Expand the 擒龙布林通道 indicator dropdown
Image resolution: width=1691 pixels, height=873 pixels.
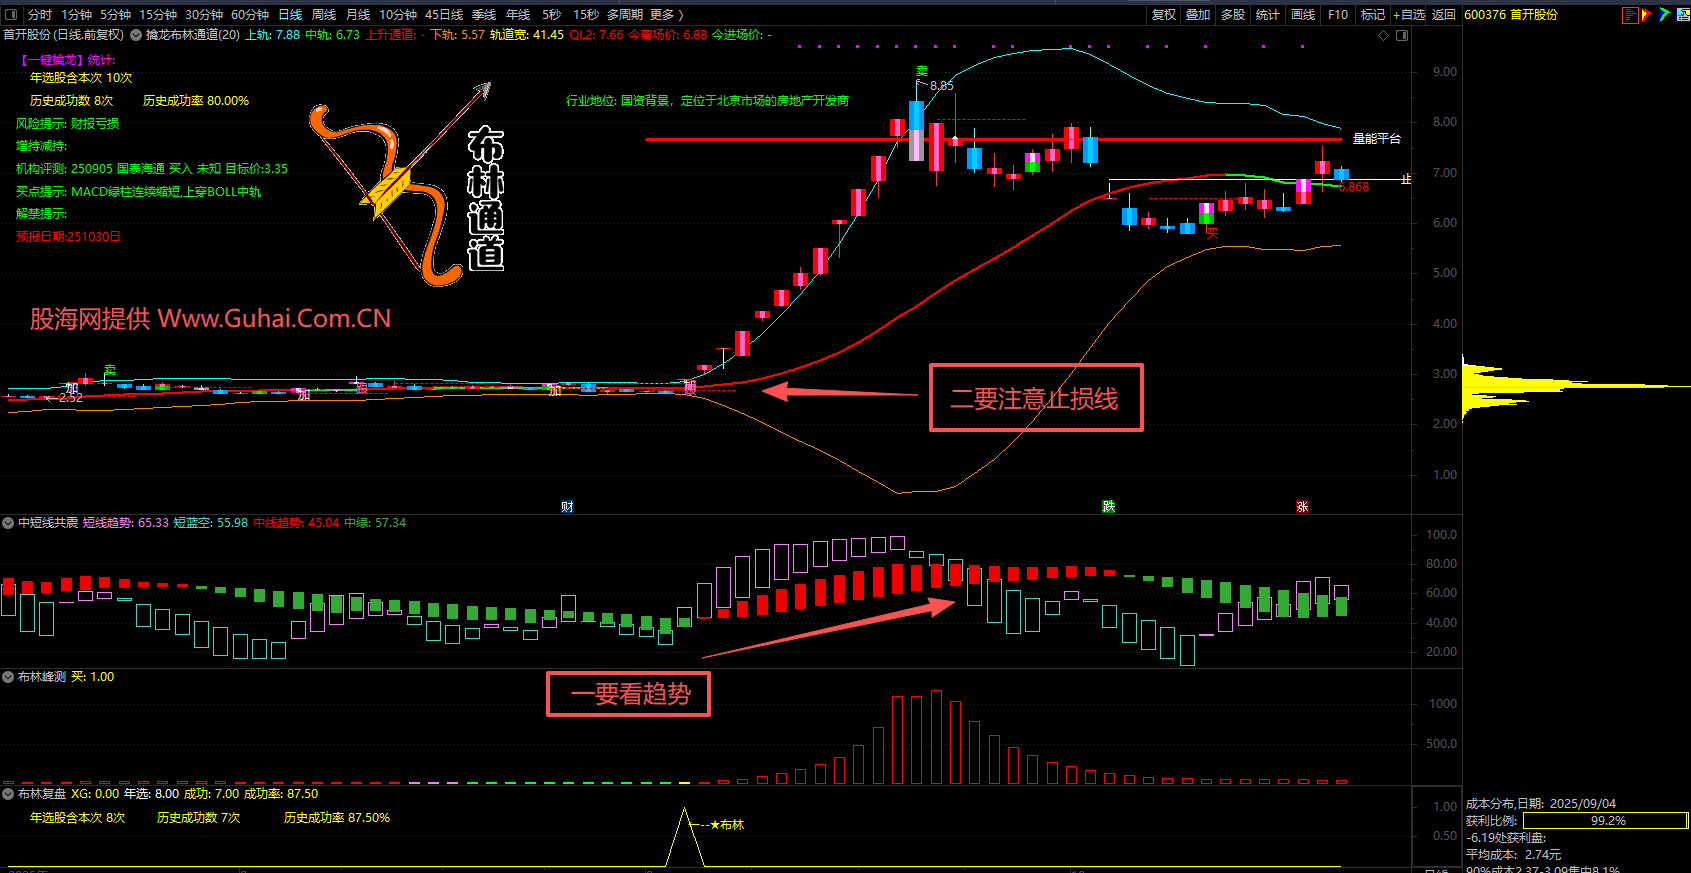136,35
